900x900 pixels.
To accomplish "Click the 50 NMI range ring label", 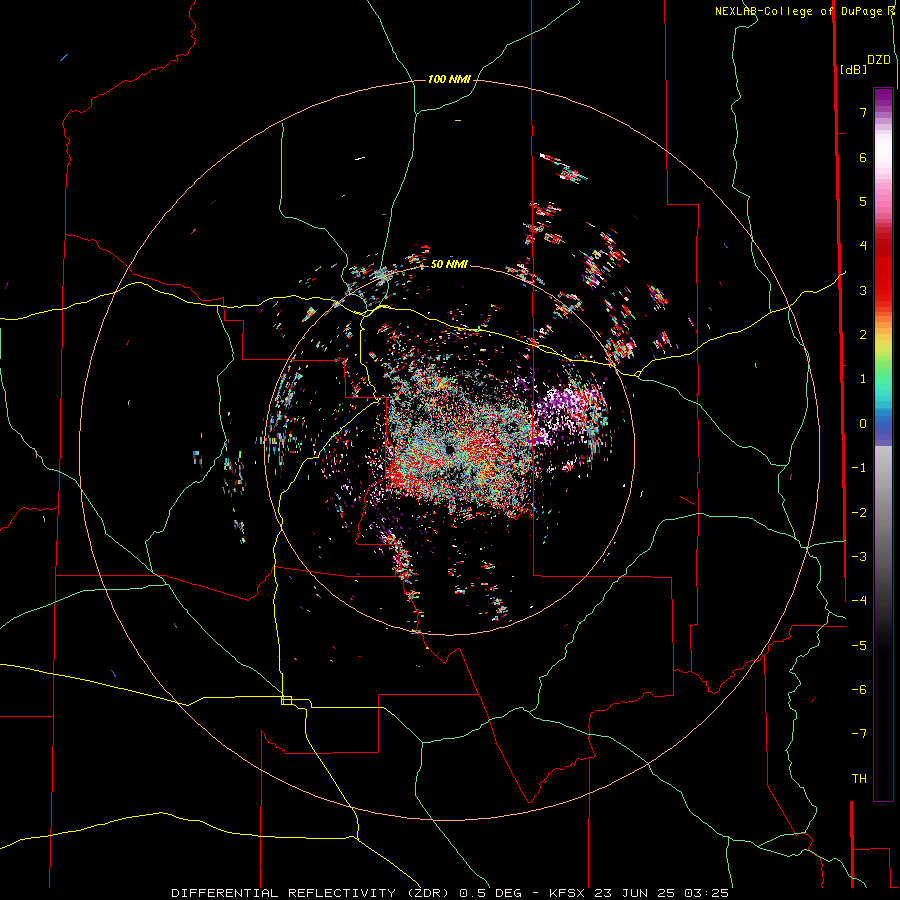I will pyautogui.click(x=449, y=264).
